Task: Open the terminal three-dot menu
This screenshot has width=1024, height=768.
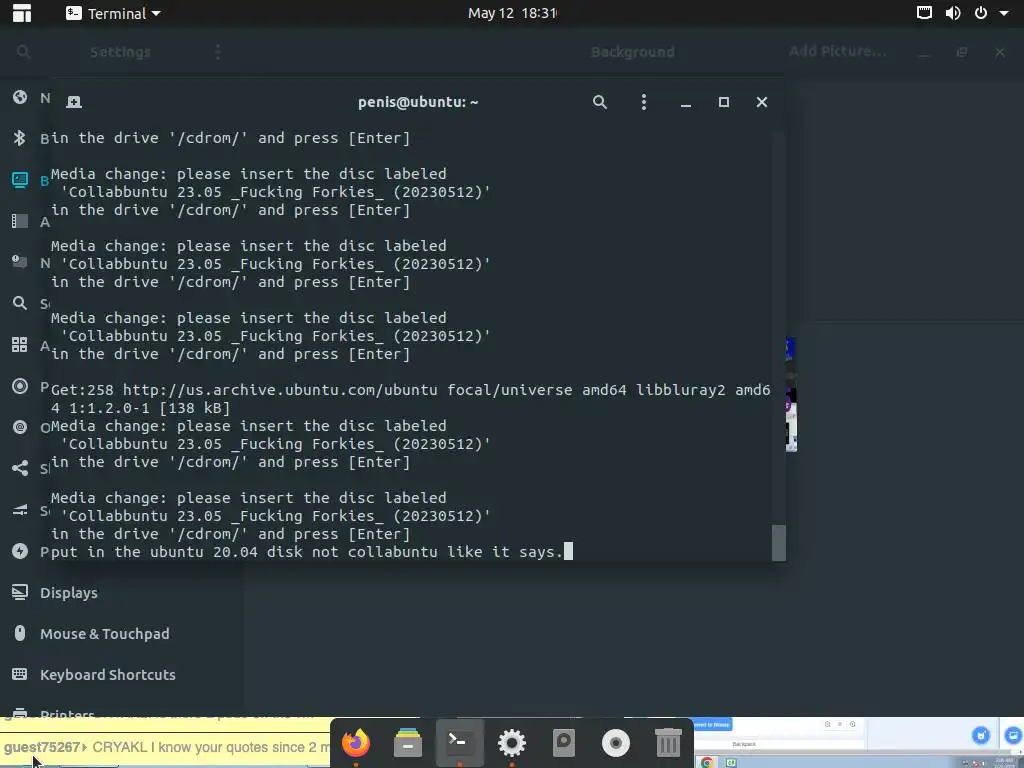Action: pyautogui.click(x=643, y=102)
